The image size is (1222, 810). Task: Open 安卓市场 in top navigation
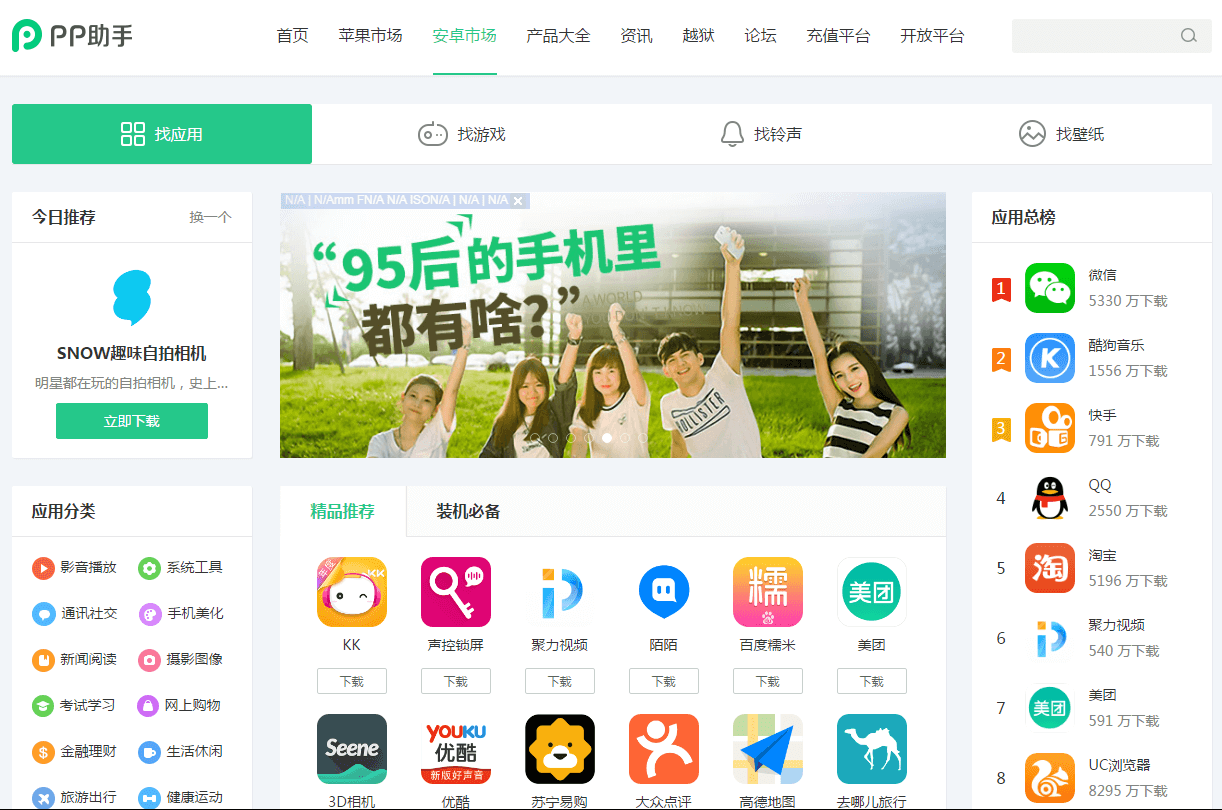pyautogui.click(x=465, y=36)
